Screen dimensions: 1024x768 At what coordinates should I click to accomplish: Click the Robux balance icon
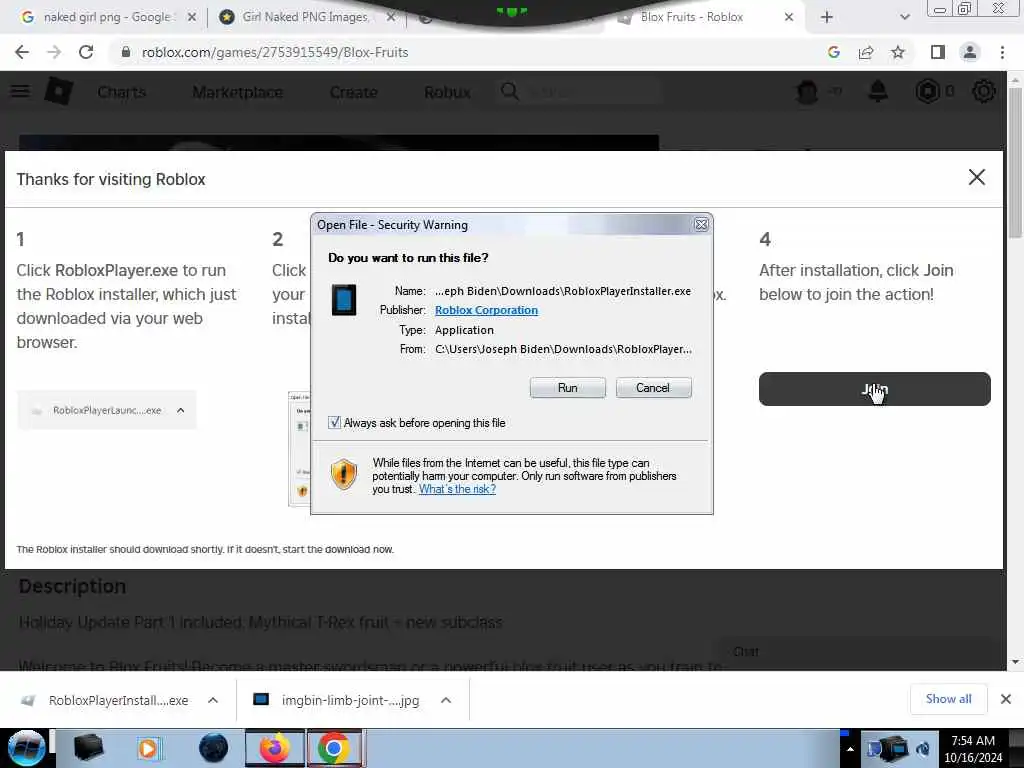coord(927,91)
